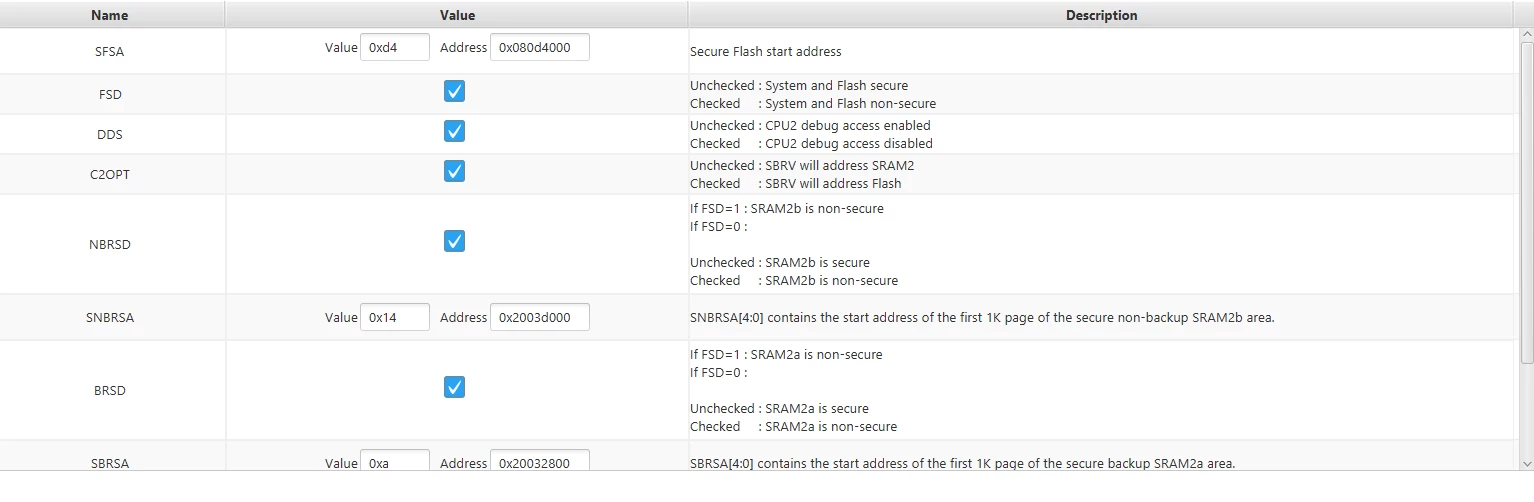Click the SFSA Address field 0x080d4000
Viewport: 1534px width, 502px height.
[x=540, y=47]
